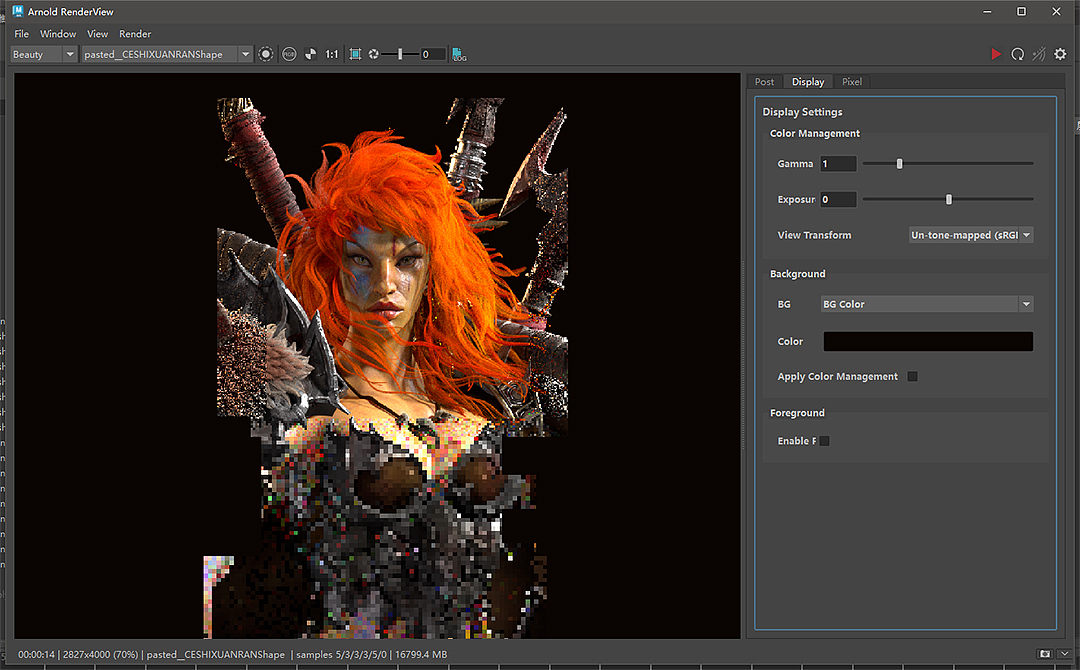The image size is (1080, 670).
Task: Enable Apply Color Management checkbox
Action: [912, 377]
